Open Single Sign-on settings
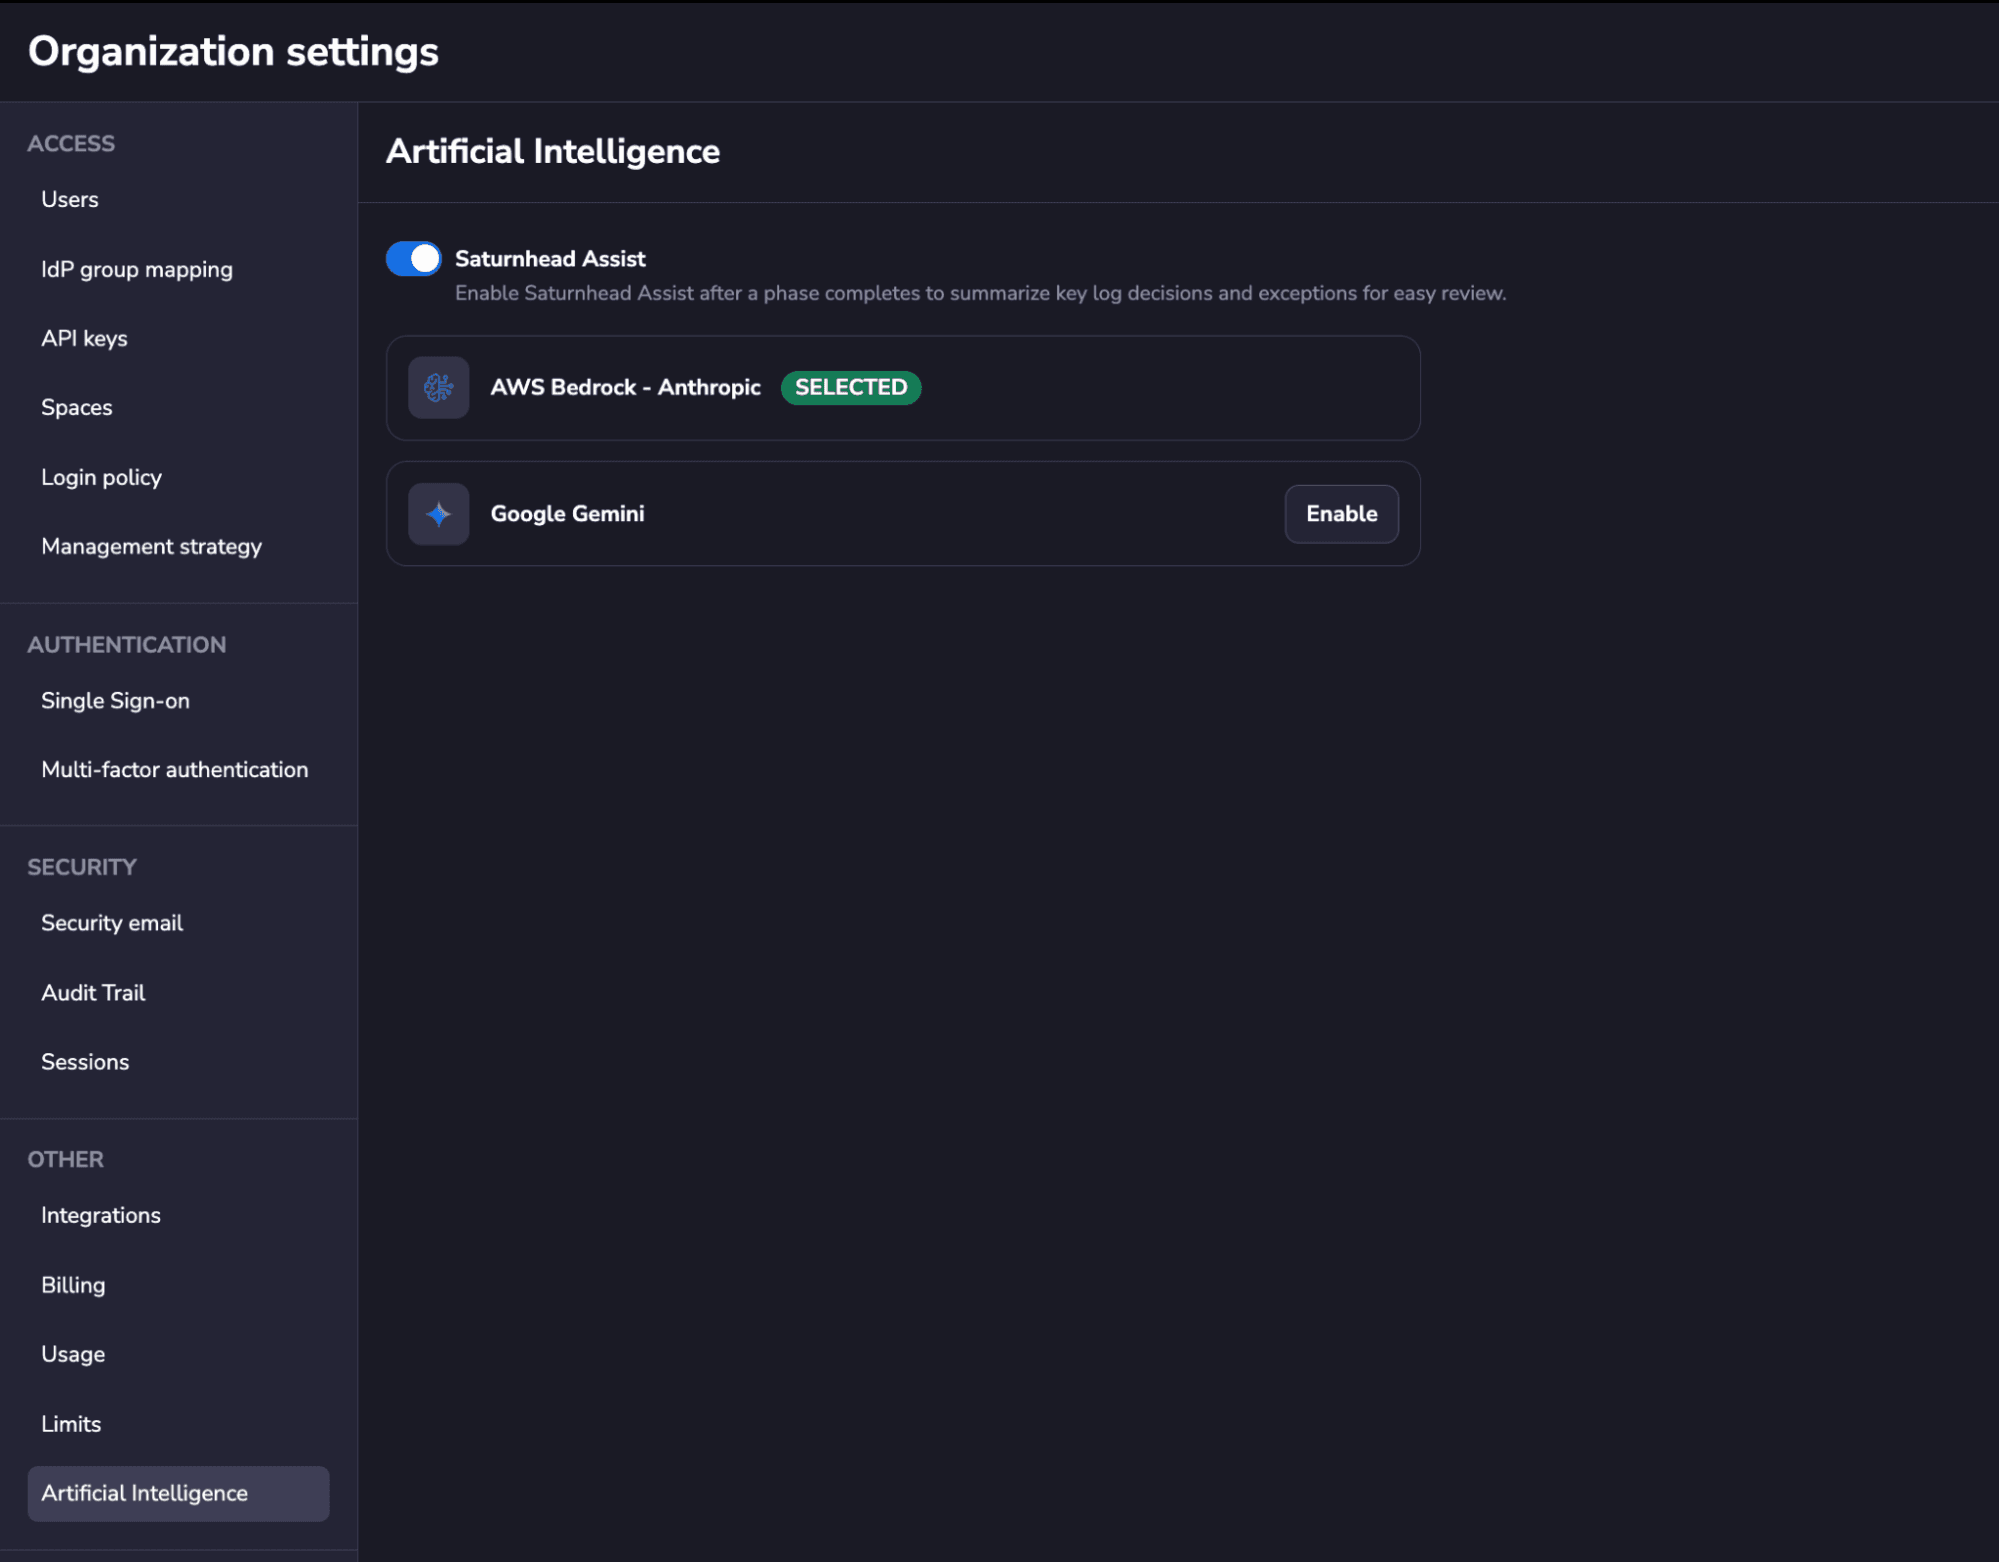Image resolution: width=1999 pixels, height=1562 pixels. (115, 701)
